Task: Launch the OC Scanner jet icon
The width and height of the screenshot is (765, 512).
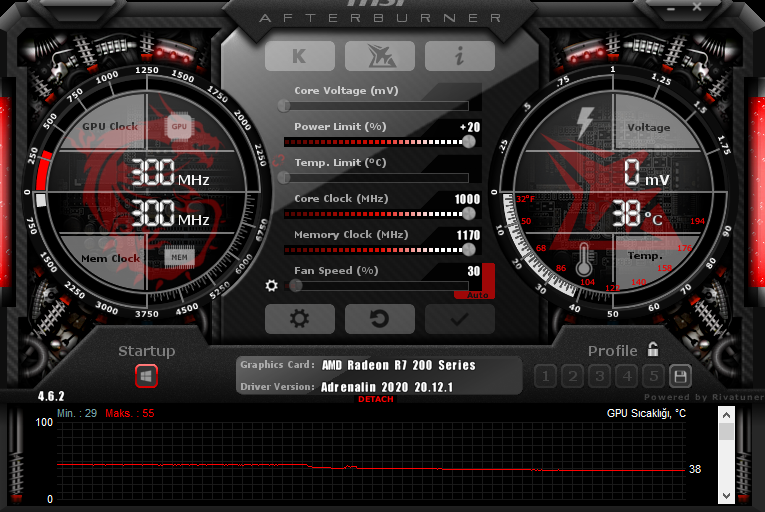Action: (x=380, y=56)
